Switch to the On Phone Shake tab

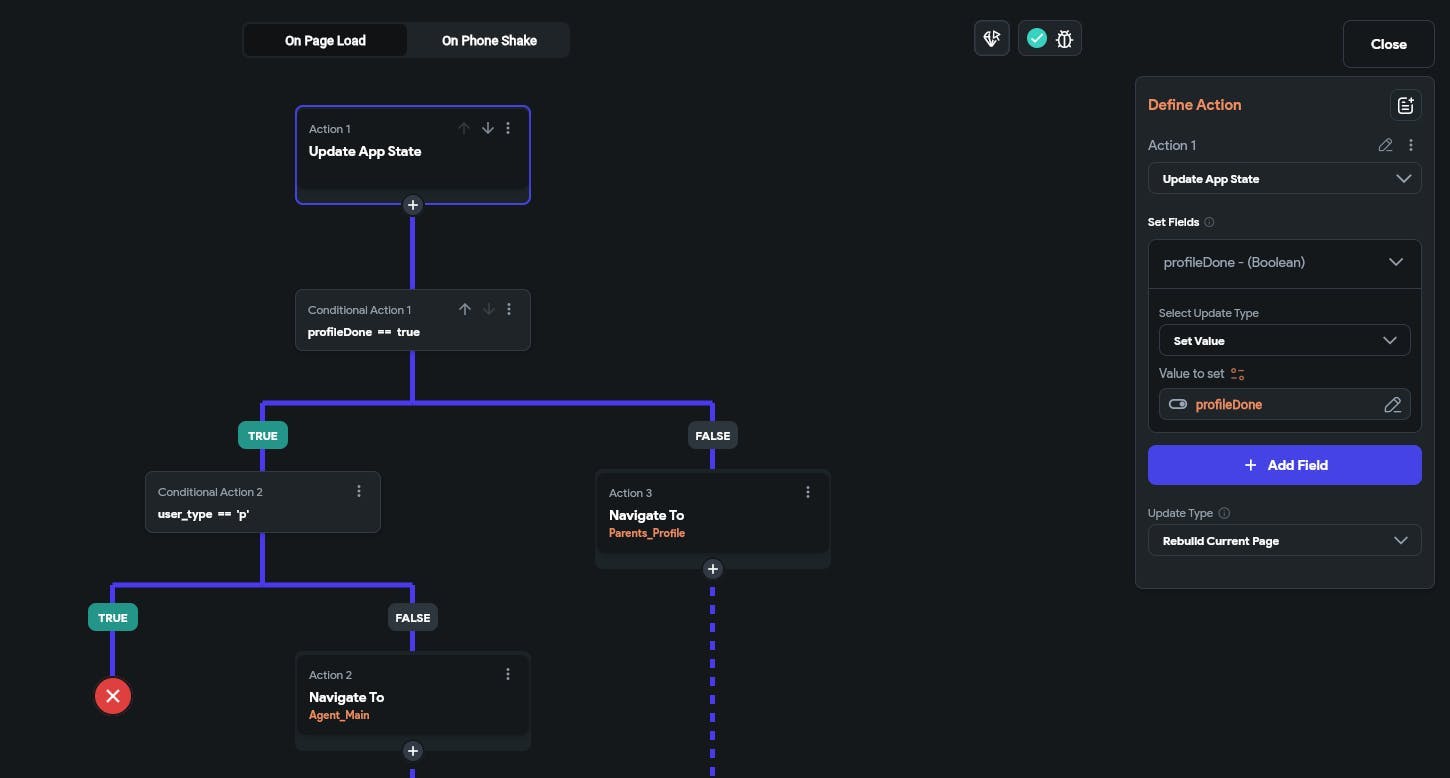(x=489, y=41)
